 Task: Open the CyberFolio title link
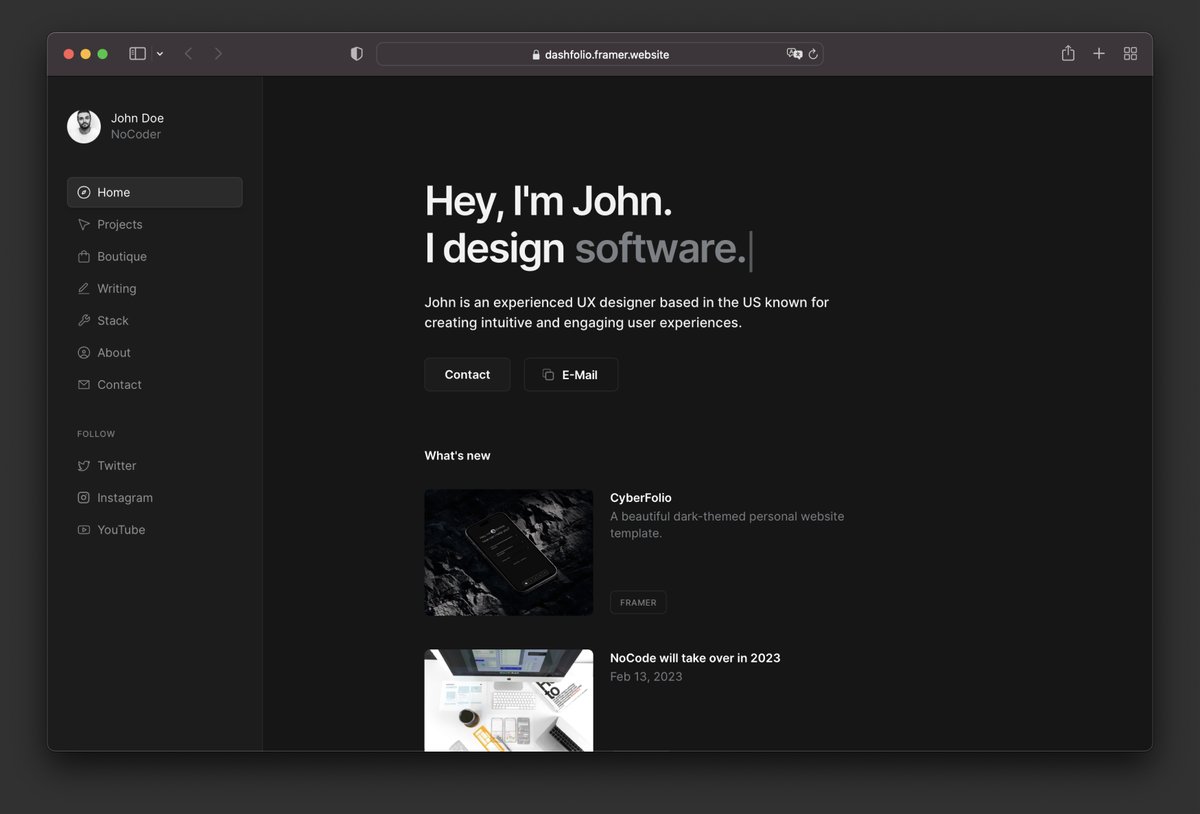coord(641,497)
